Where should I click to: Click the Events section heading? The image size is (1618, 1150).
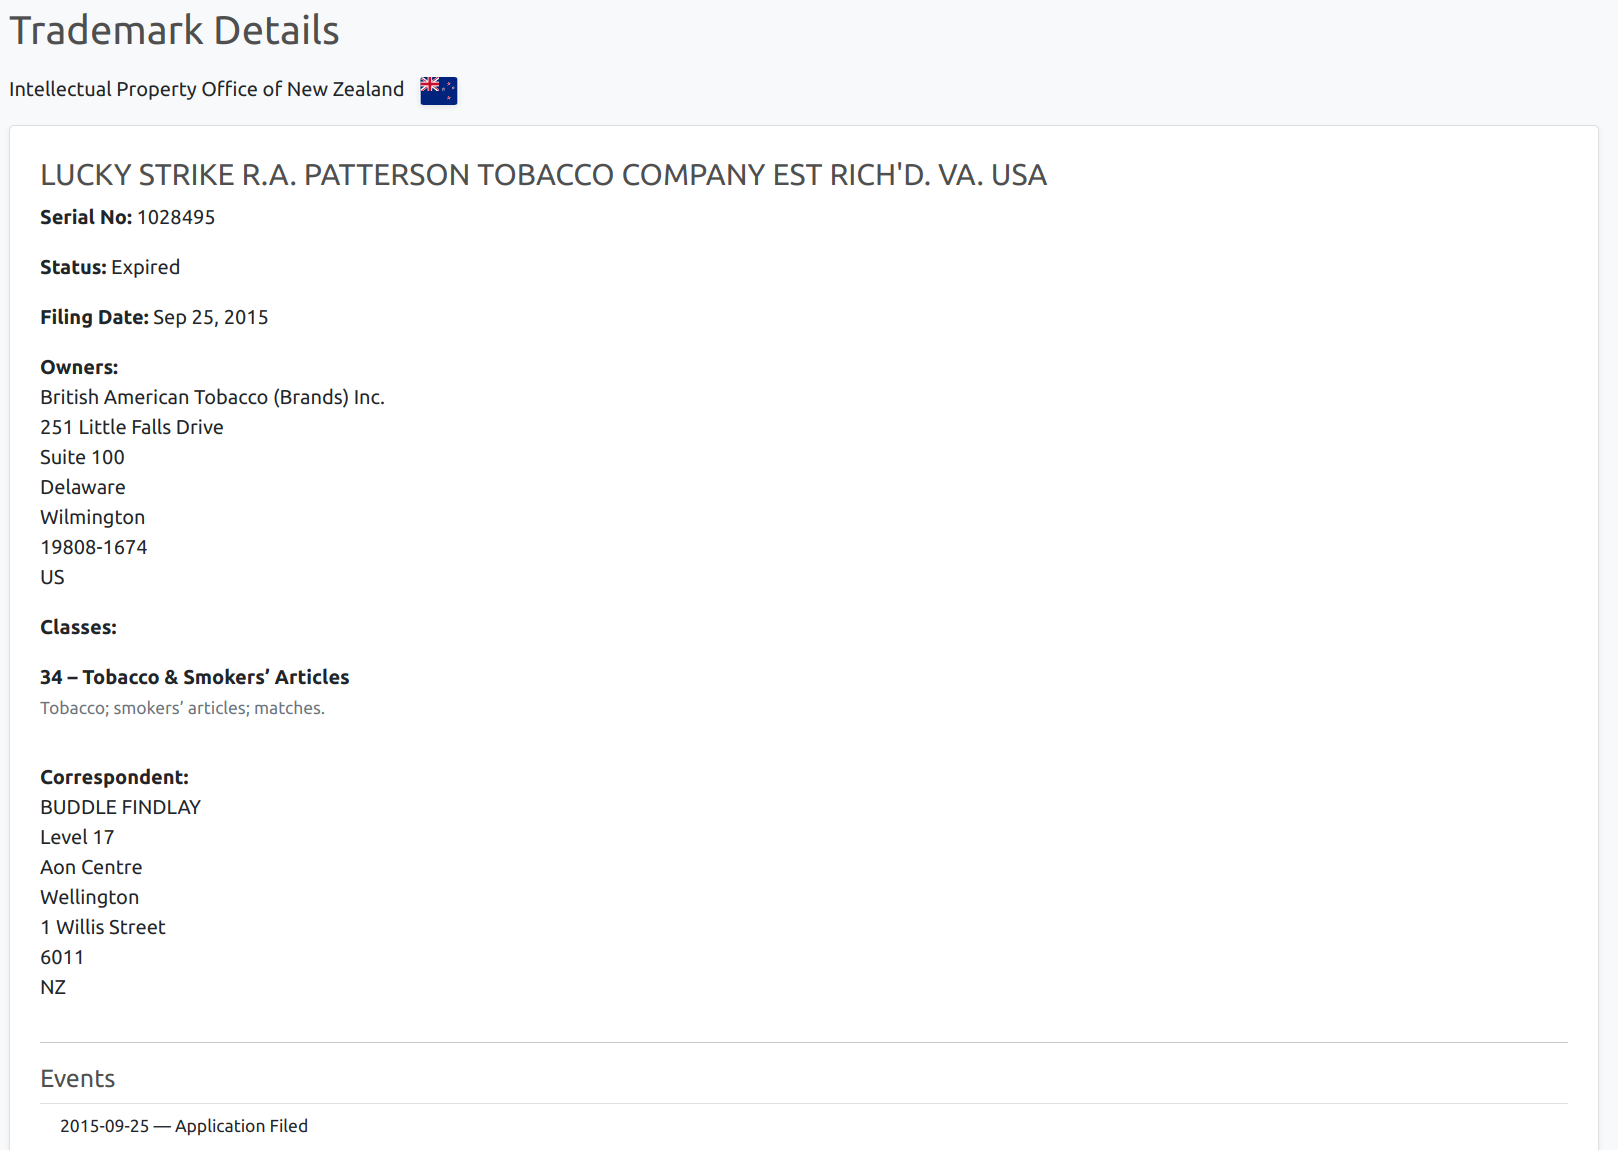coord(77,1078)
